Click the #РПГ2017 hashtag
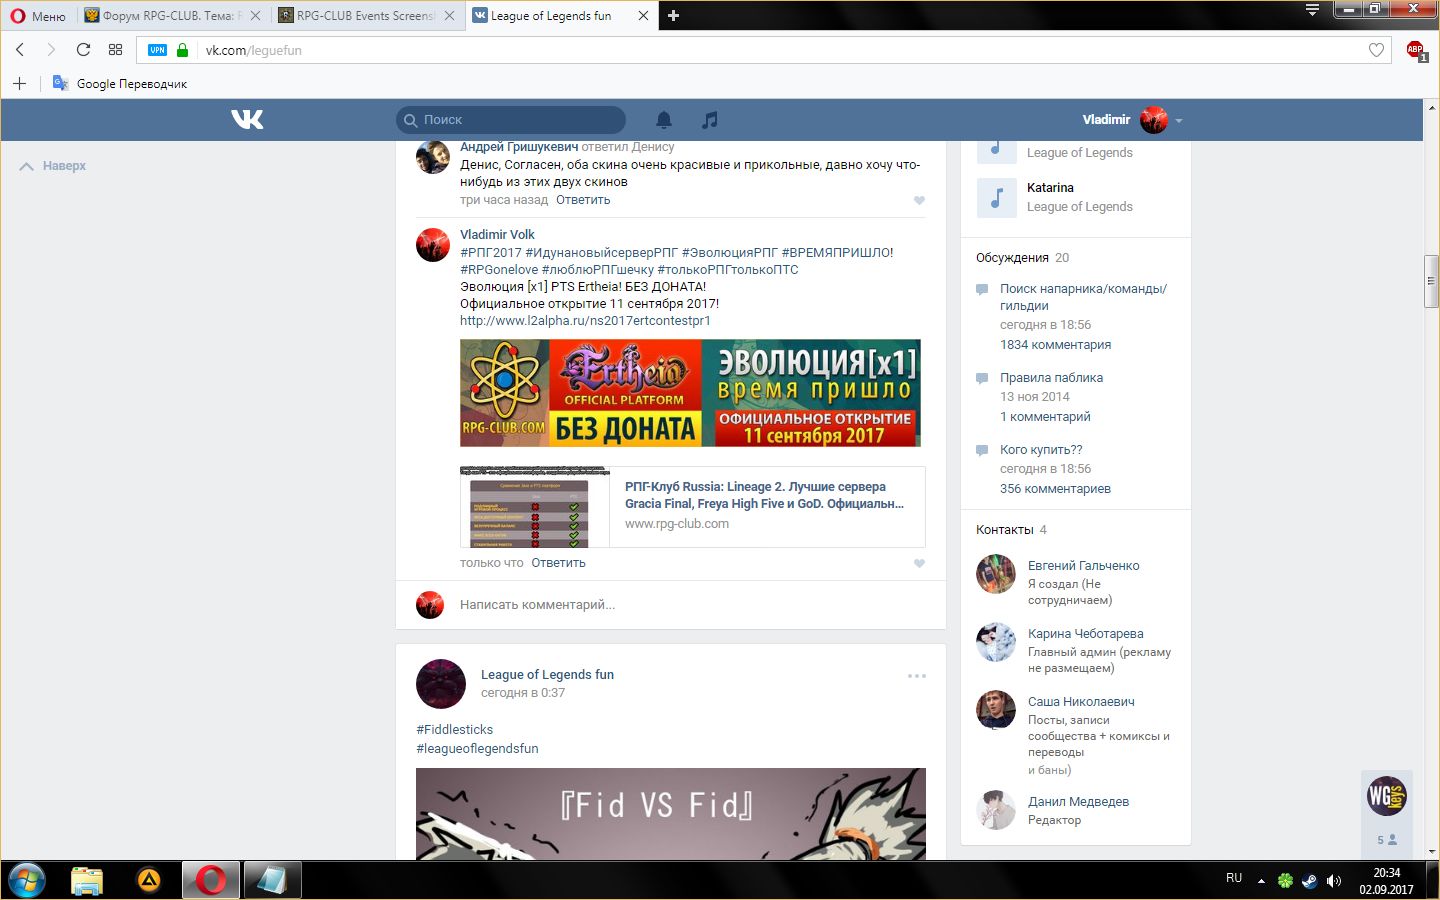 point(490,253)
